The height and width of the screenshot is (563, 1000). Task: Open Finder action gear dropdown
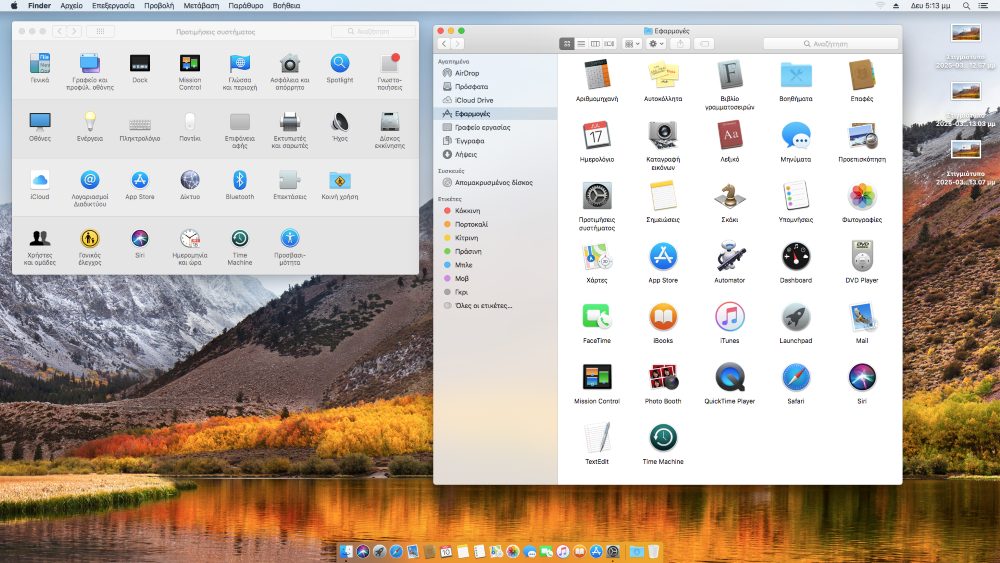(656, 44)
